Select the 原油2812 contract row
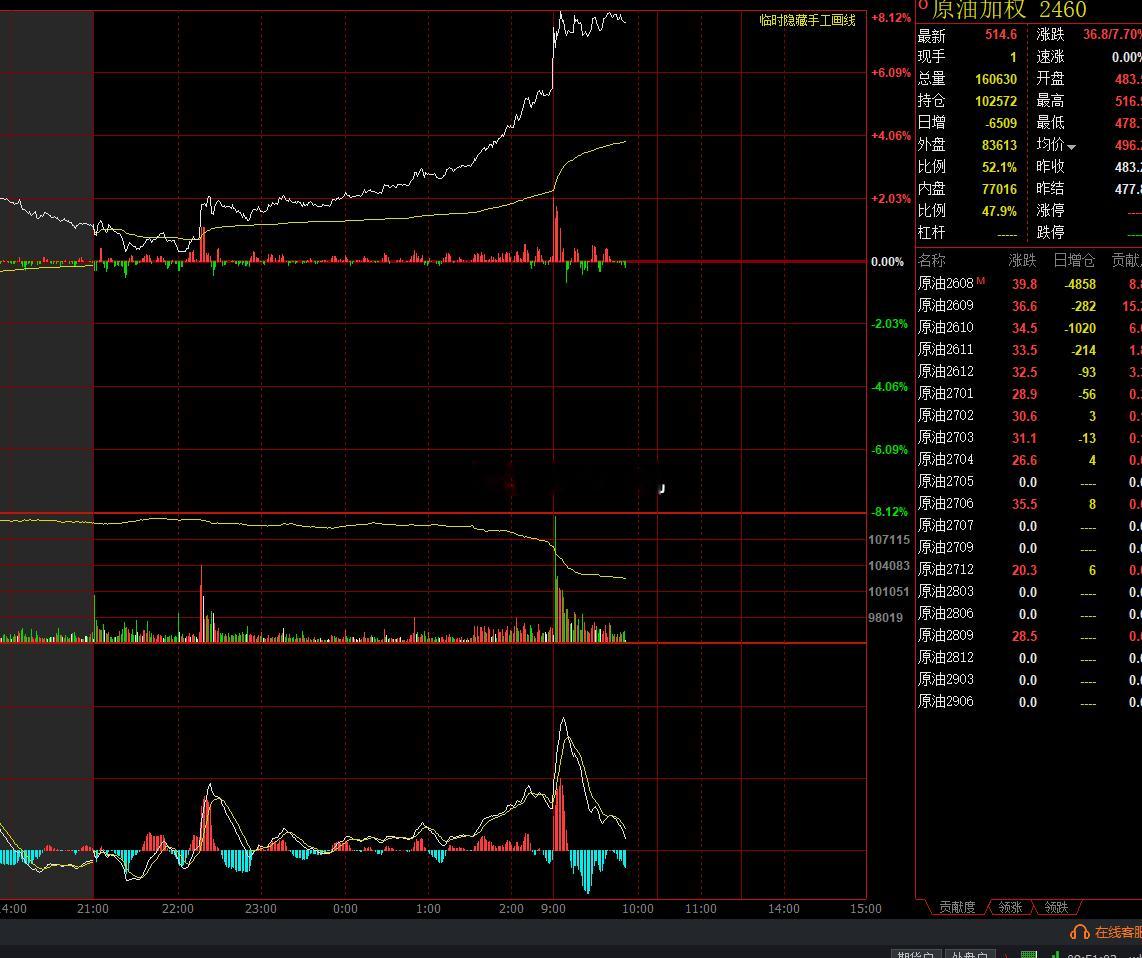The width and height of the screenshot is (1142, 958). click(1028, 658)
